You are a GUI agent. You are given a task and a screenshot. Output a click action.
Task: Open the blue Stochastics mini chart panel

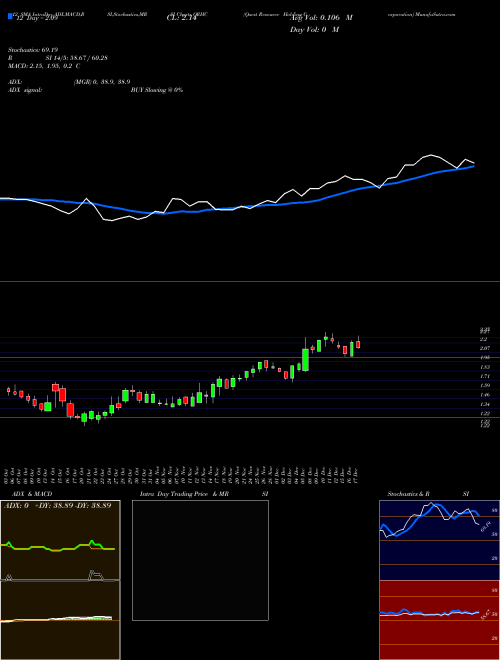click(x=437, y=540)
